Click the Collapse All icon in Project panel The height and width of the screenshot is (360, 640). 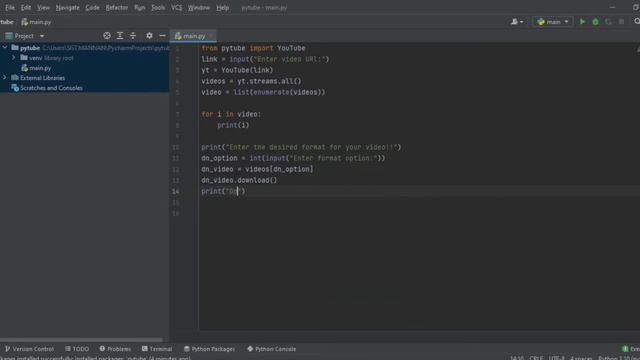133,36
